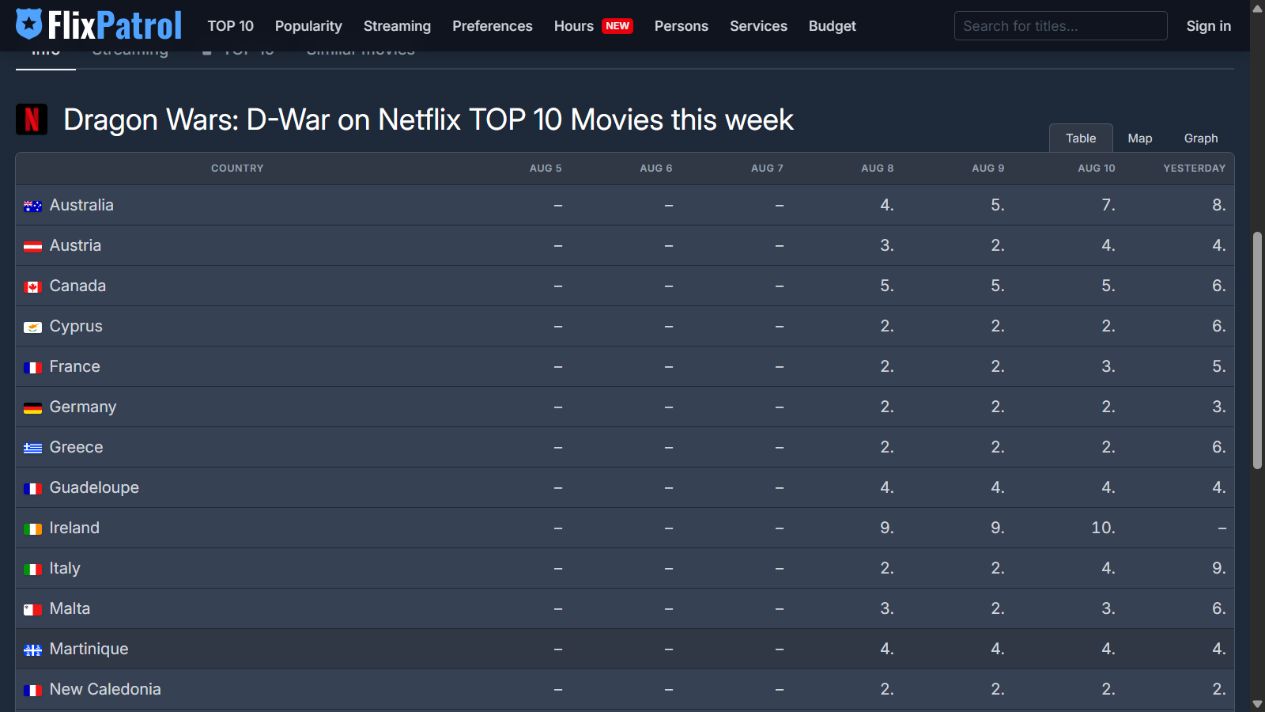Click the Dragon Wars: D-War page heading
This screenshot has height=712, width=1265.
click(428, 120)
